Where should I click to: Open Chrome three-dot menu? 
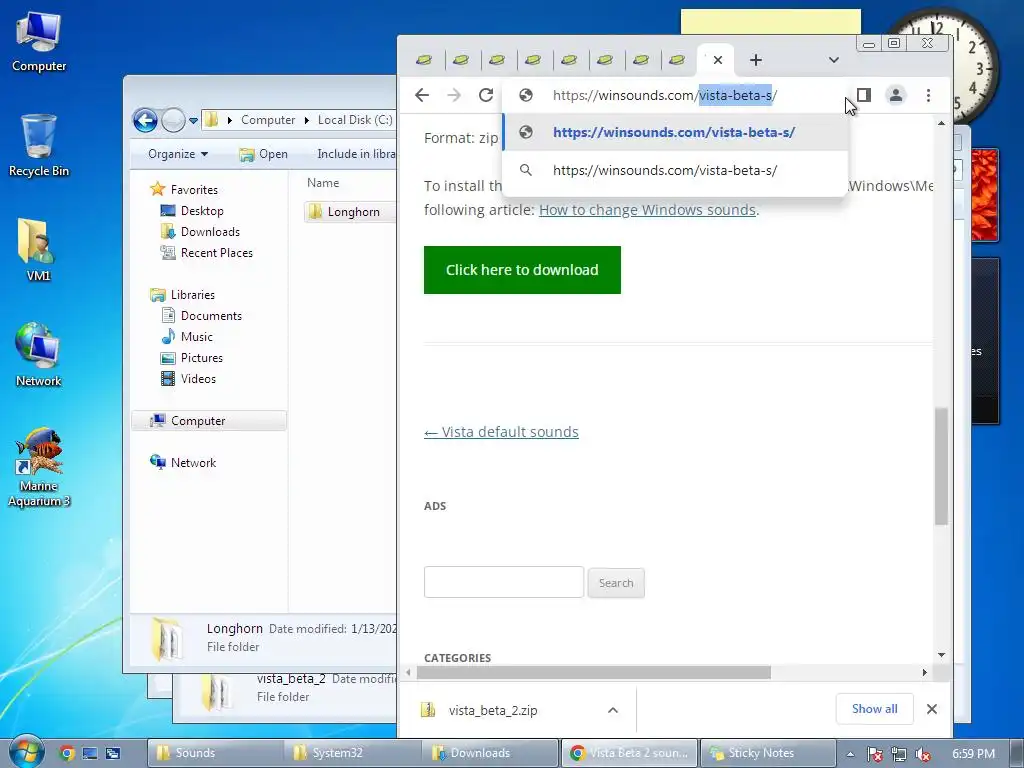pos(928,95)
